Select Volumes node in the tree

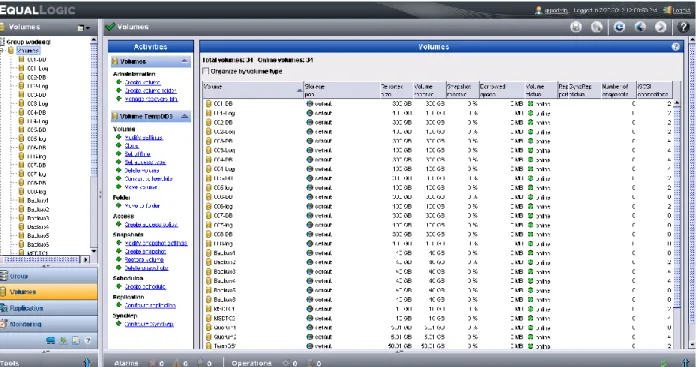(x=28, y=51)
